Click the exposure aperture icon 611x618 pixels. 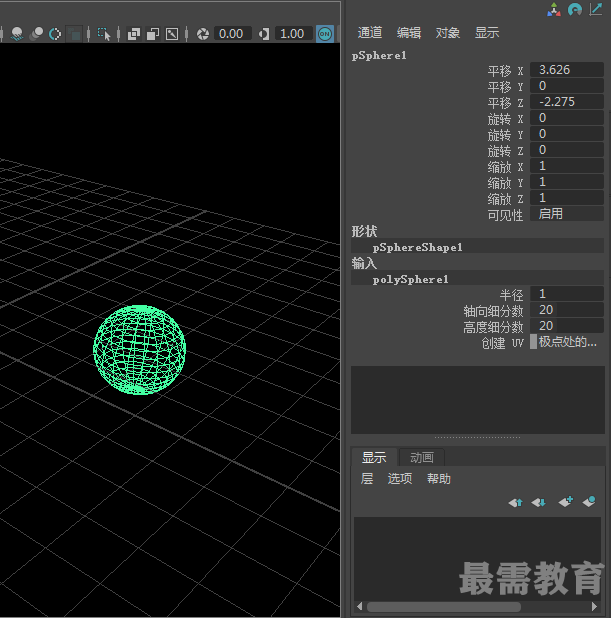(203, 34)
